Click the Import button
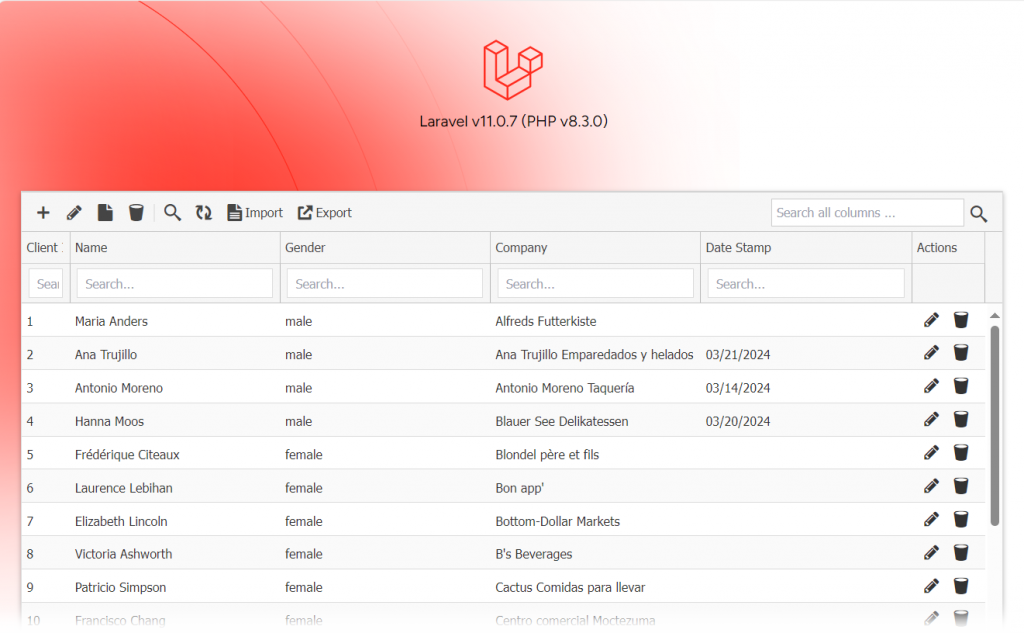The image size is (1024, 633). click(255, 213)
